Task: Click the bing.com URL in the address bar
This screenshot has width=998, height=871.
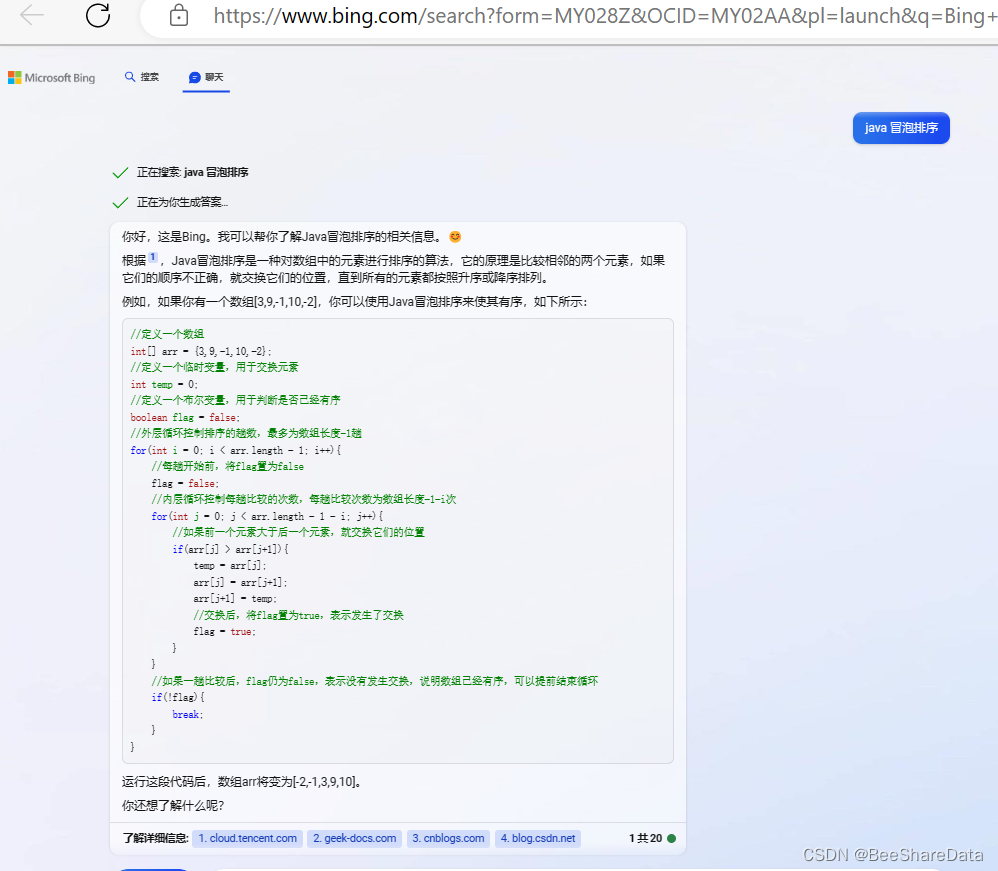Action: pyautogui.click(x=605, y=15)
